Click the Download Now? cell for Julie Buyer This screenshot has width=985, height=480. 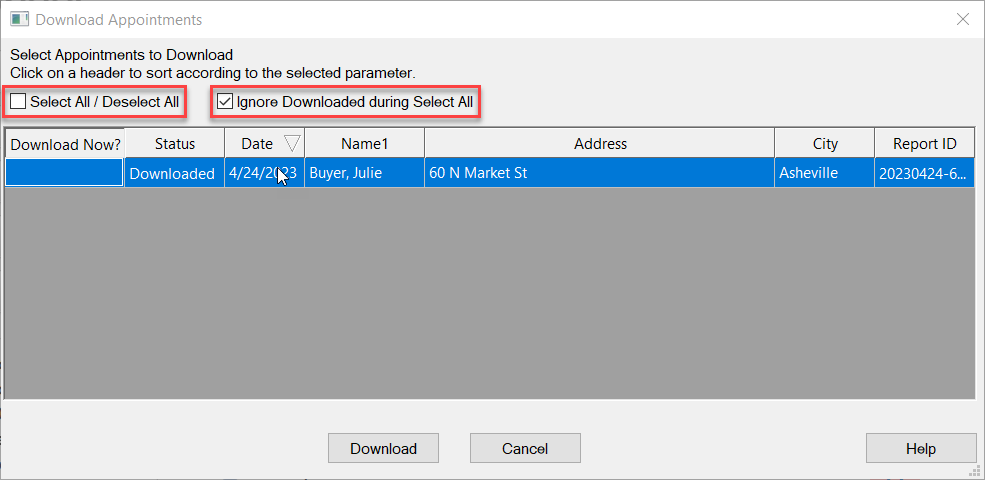click(x=64, y=173)
